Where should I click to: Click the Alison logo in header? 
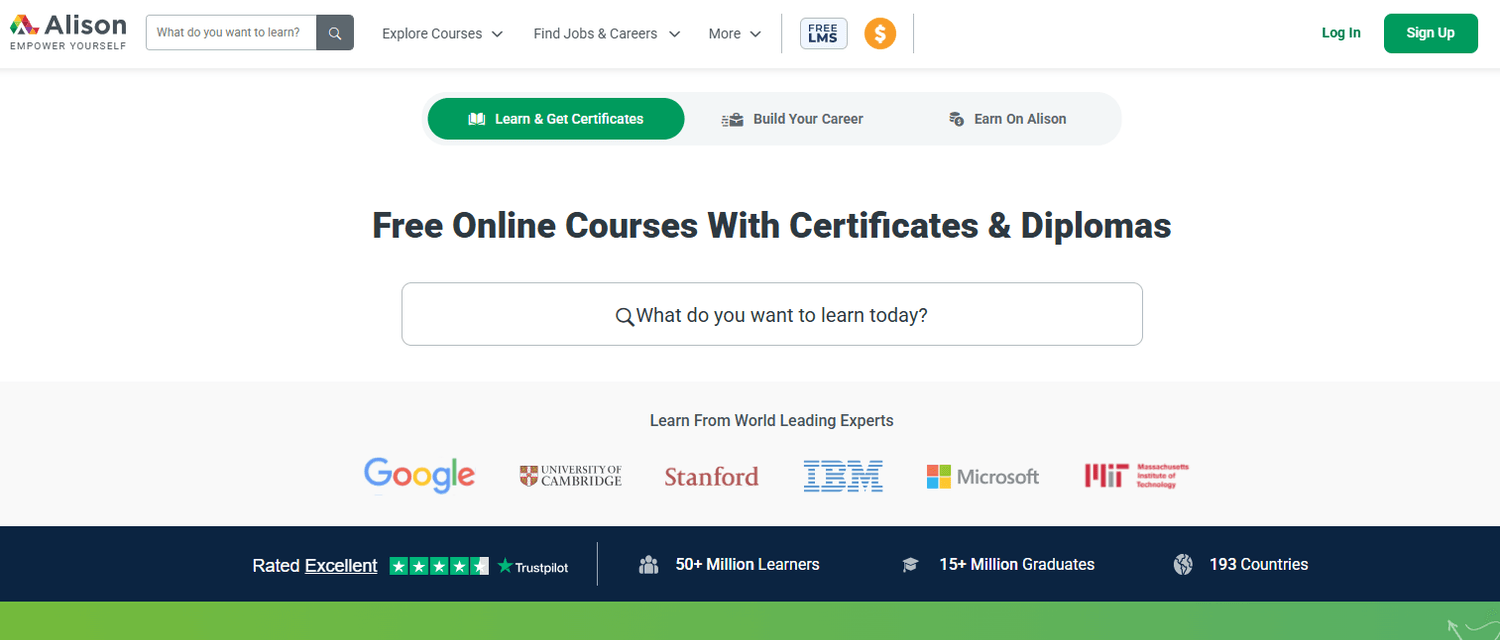(68, 32)
